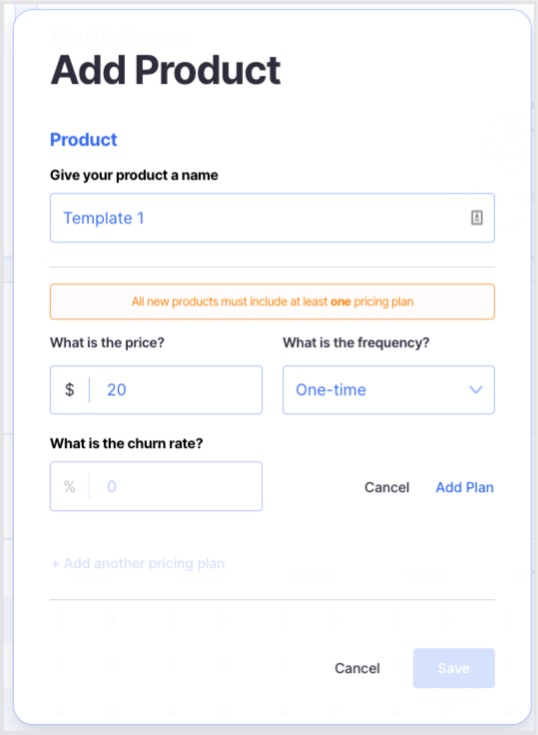
Task: Click the Add Product dialog title
Action: (x=165, y=70)
